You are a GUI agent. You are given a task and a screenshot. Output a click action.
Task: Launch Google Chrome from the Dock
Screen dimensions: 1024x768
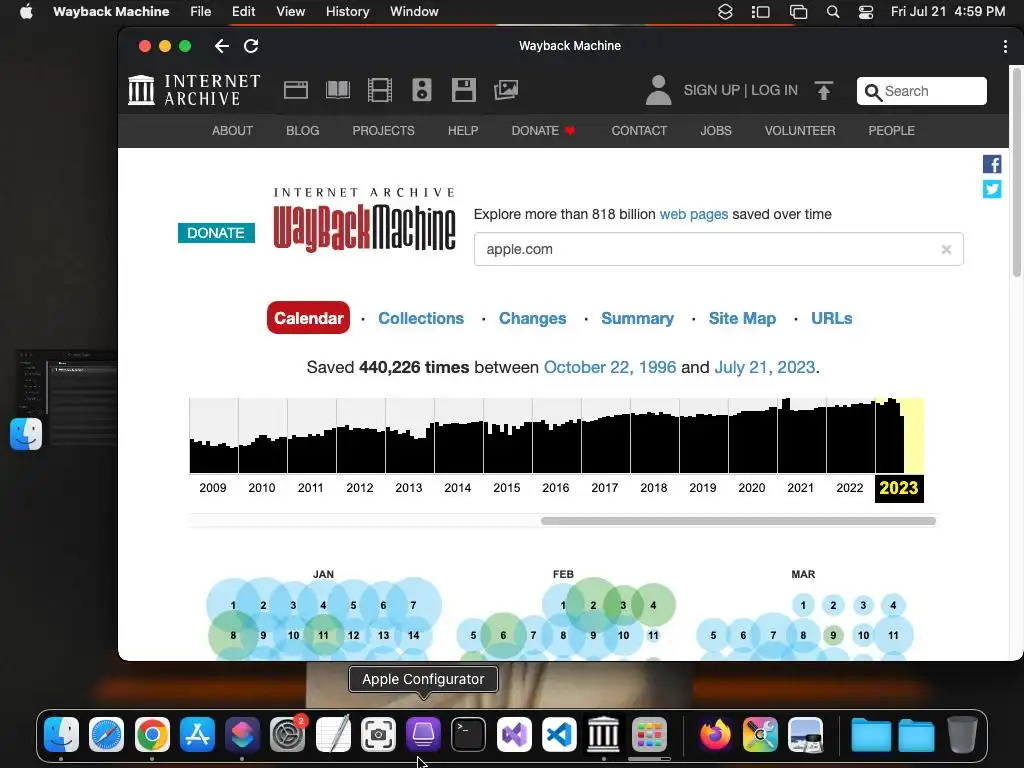click(152, 735)
